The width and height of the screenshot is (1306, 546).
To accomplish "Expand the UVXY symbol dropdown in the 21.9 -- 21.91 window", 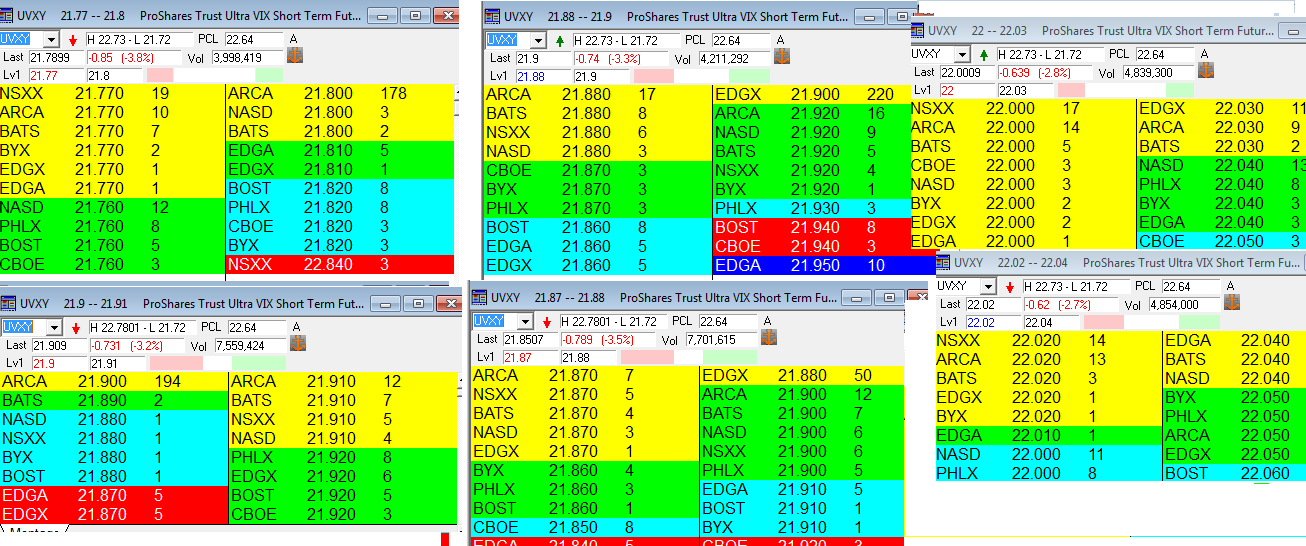I will [x=53, y=327].
